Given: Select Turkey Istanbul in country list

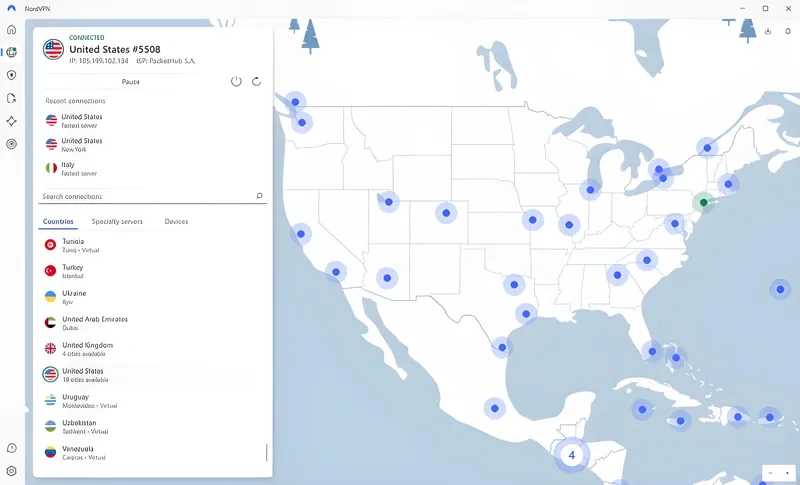Looking at the screenshot, I should pos(73,271).
